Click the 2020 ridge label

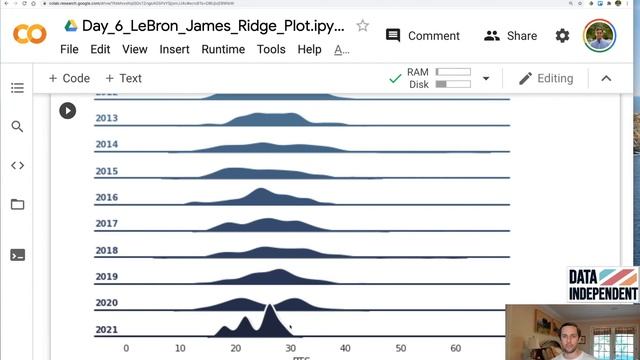click(x=107, y=302)
